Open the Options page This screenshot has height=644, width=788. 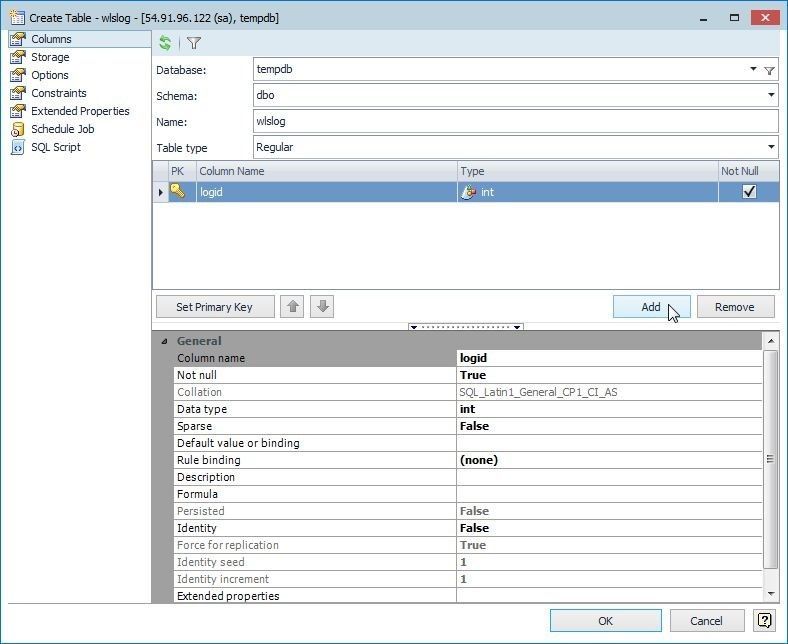[50, 75]
